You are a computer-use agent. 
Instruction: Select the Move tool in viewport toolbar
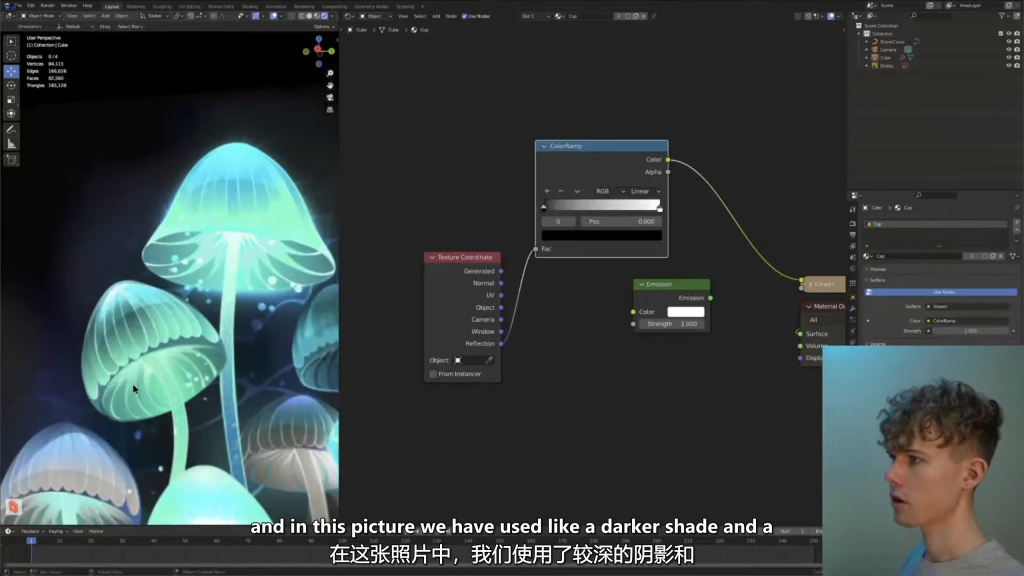click(11, 71)
